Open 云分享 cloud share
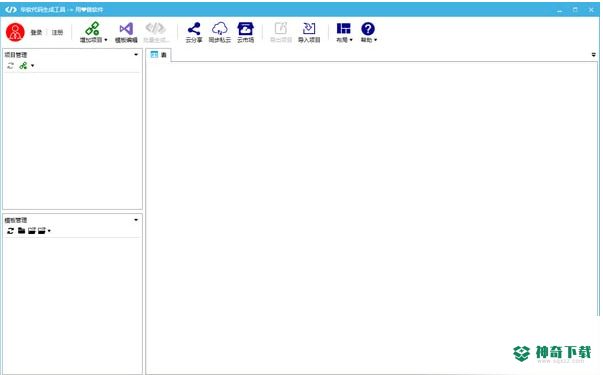This screenshot has height=375, width=603. [x=194, y=32]
